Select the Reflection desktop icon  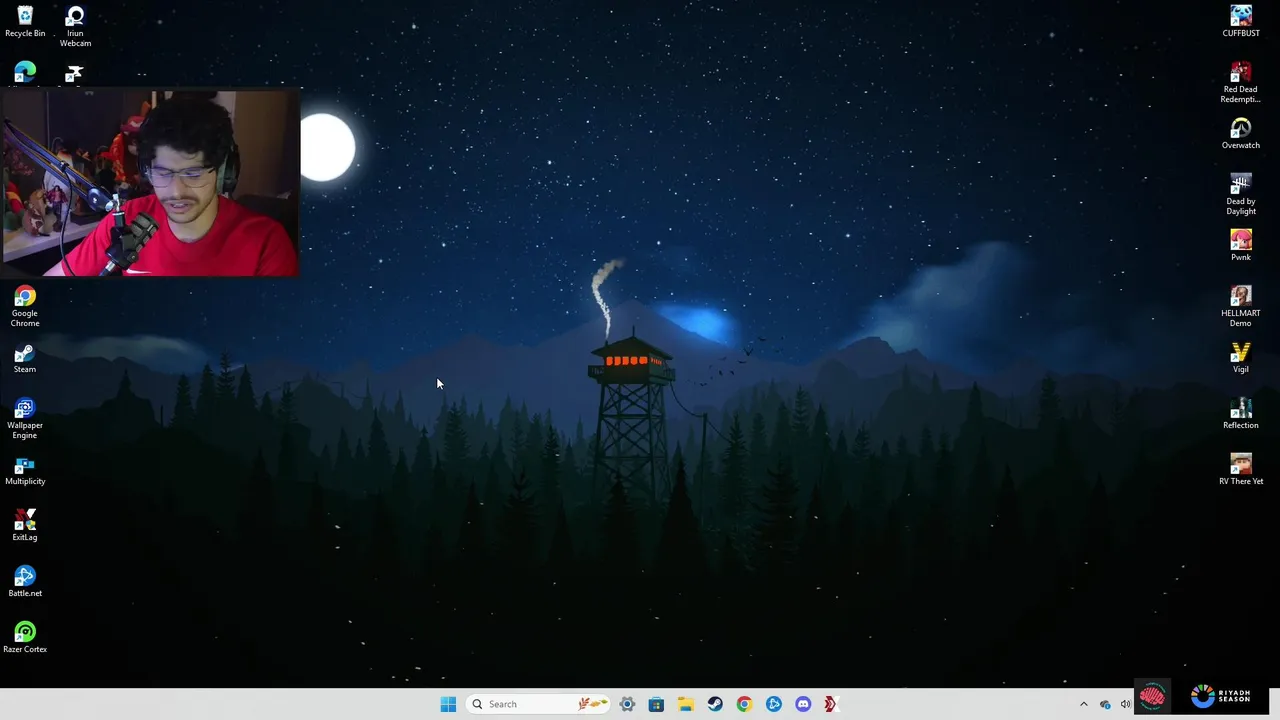coord(1241,414)
